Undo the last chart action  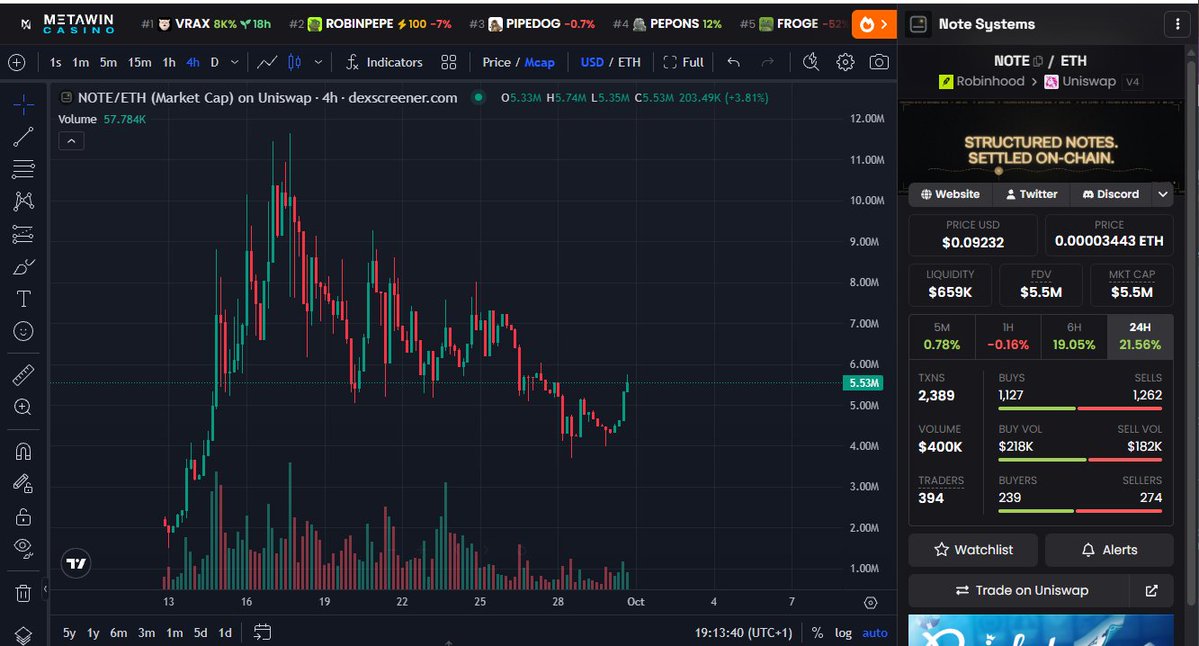pos(733,63)
